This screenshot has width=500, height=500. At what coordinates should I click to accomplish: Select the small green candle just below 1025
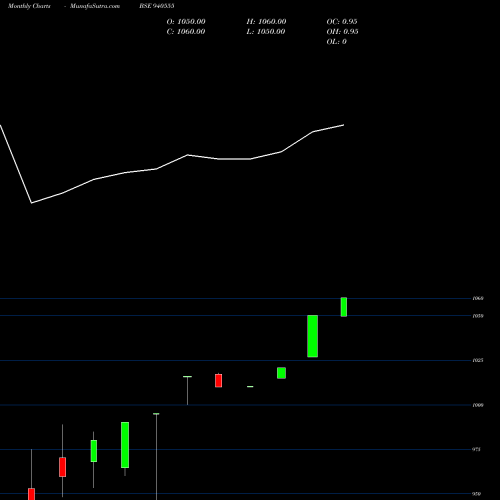point(281,373)
